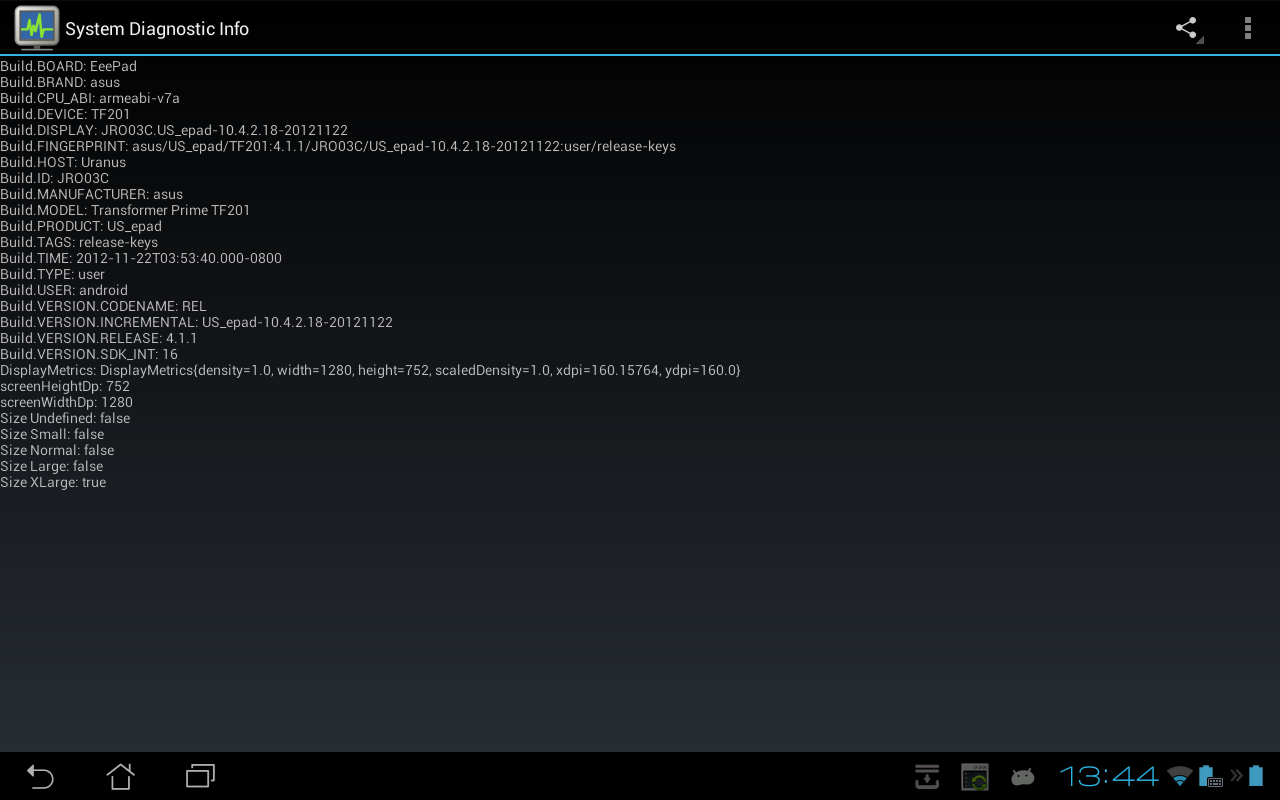Select the screenHeightDp: 752 line
The height and width of the screenshot is (800, 1280).
[65, 386]
